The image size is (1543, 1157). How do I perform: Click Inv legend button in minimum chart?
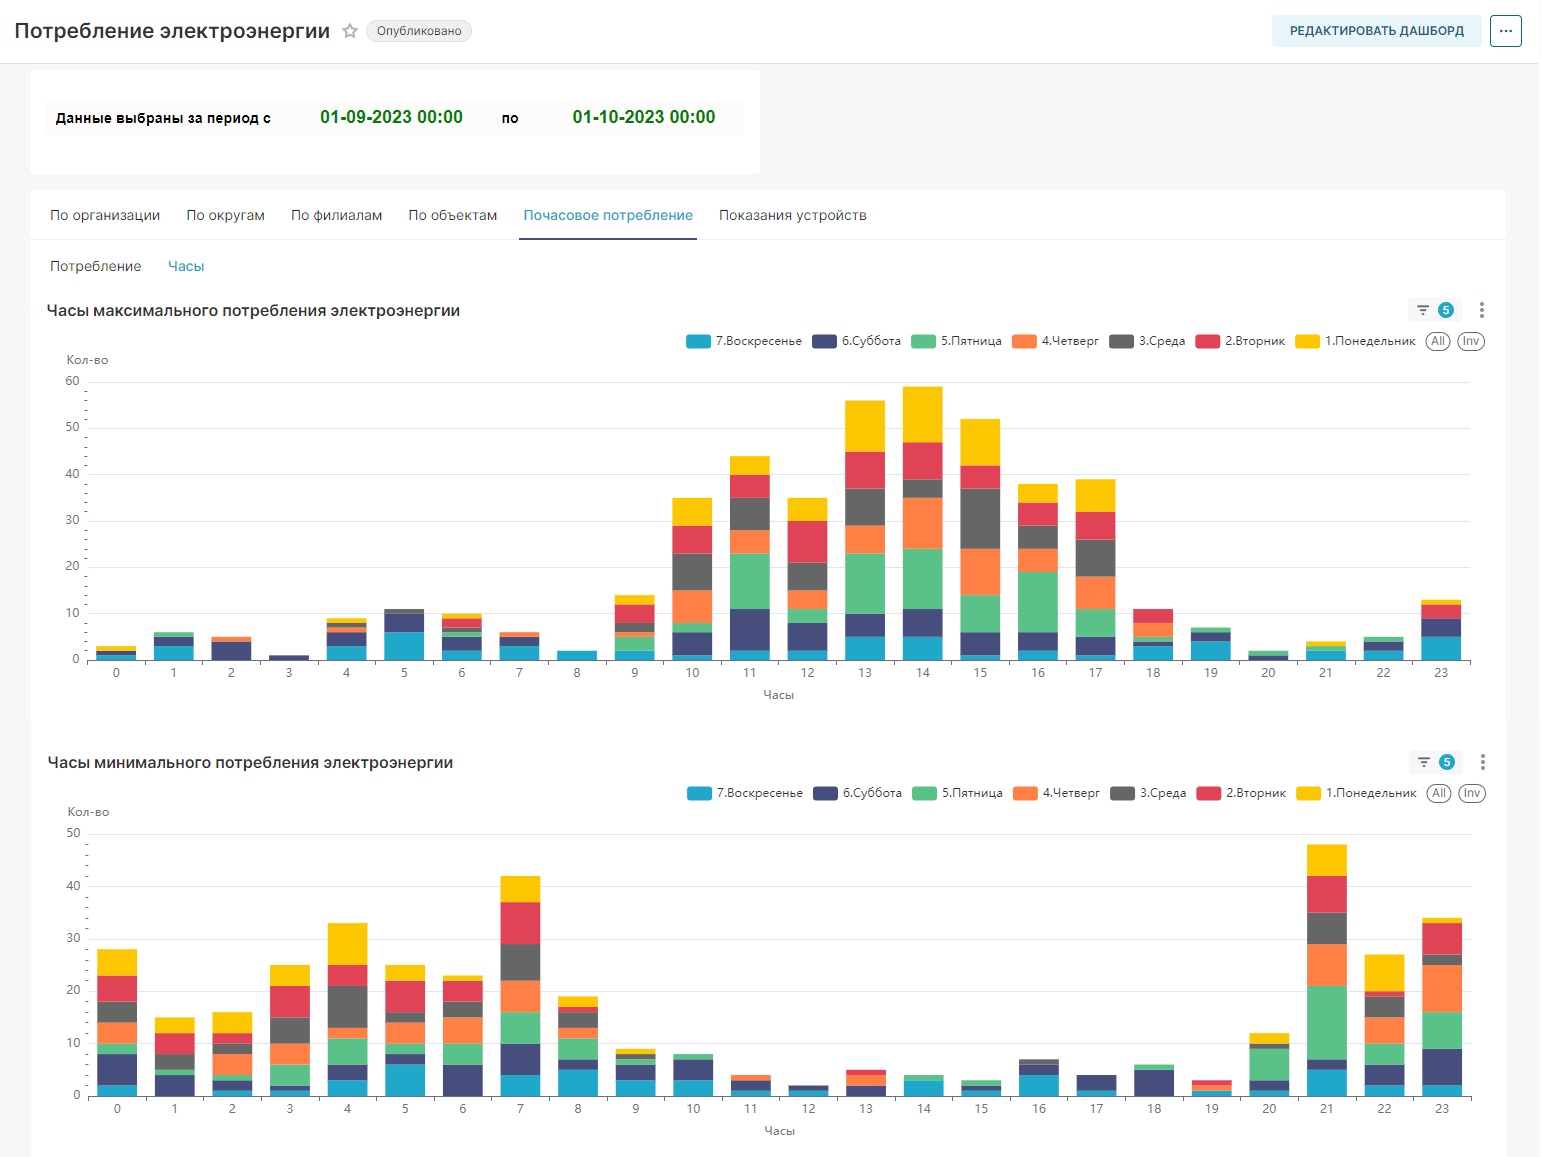click(x=1472, y=793)
